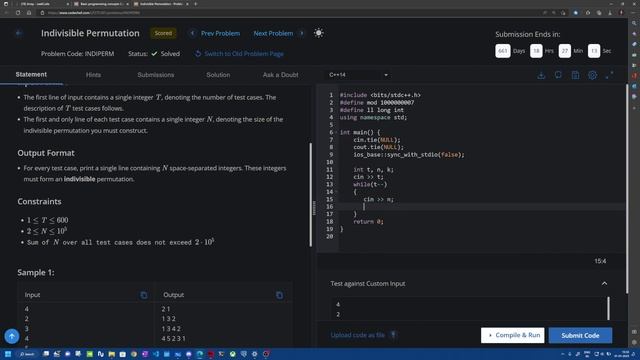
Task: Go to Prev Problem
Action: pos(220,33)
